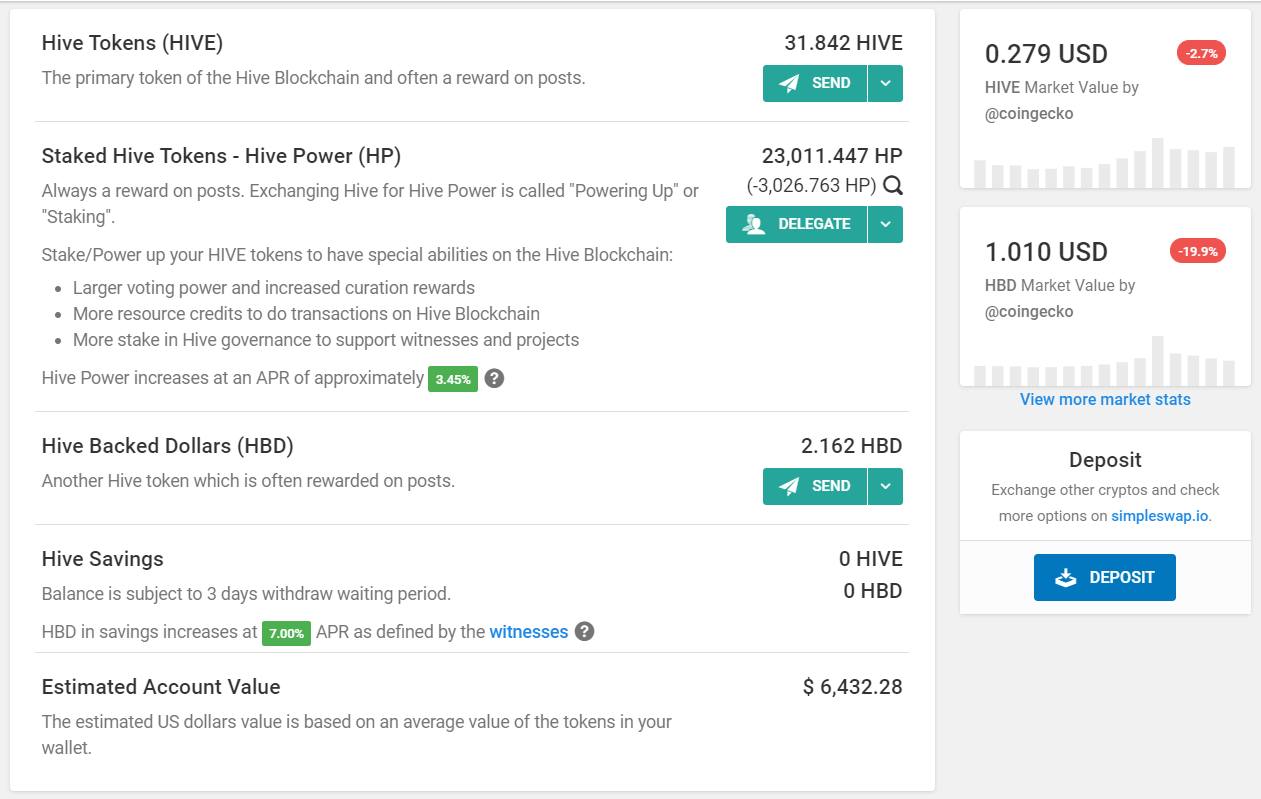The height and width of the screenshot is (799, 1261).
Task: Click the DELEGATE button for Hive Power
Action: (x=796, y=225)
